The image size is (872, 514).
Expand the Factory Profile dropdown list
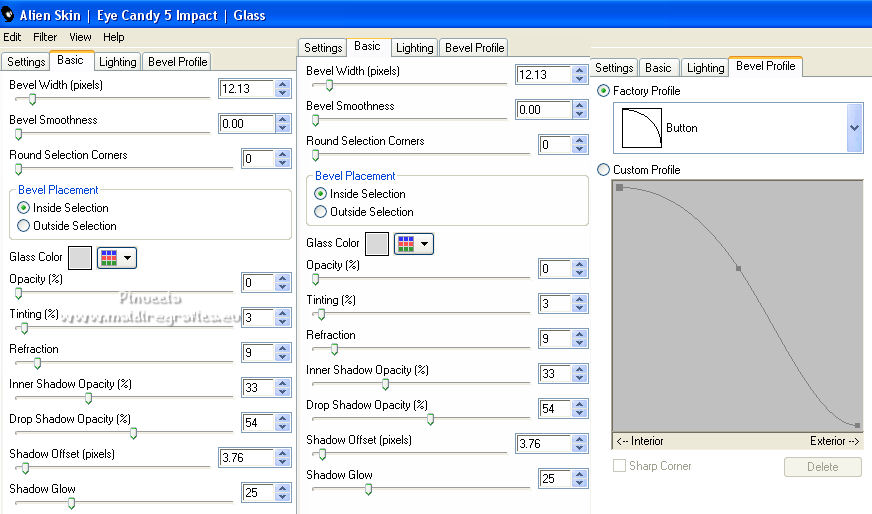(x=854, y=128)
